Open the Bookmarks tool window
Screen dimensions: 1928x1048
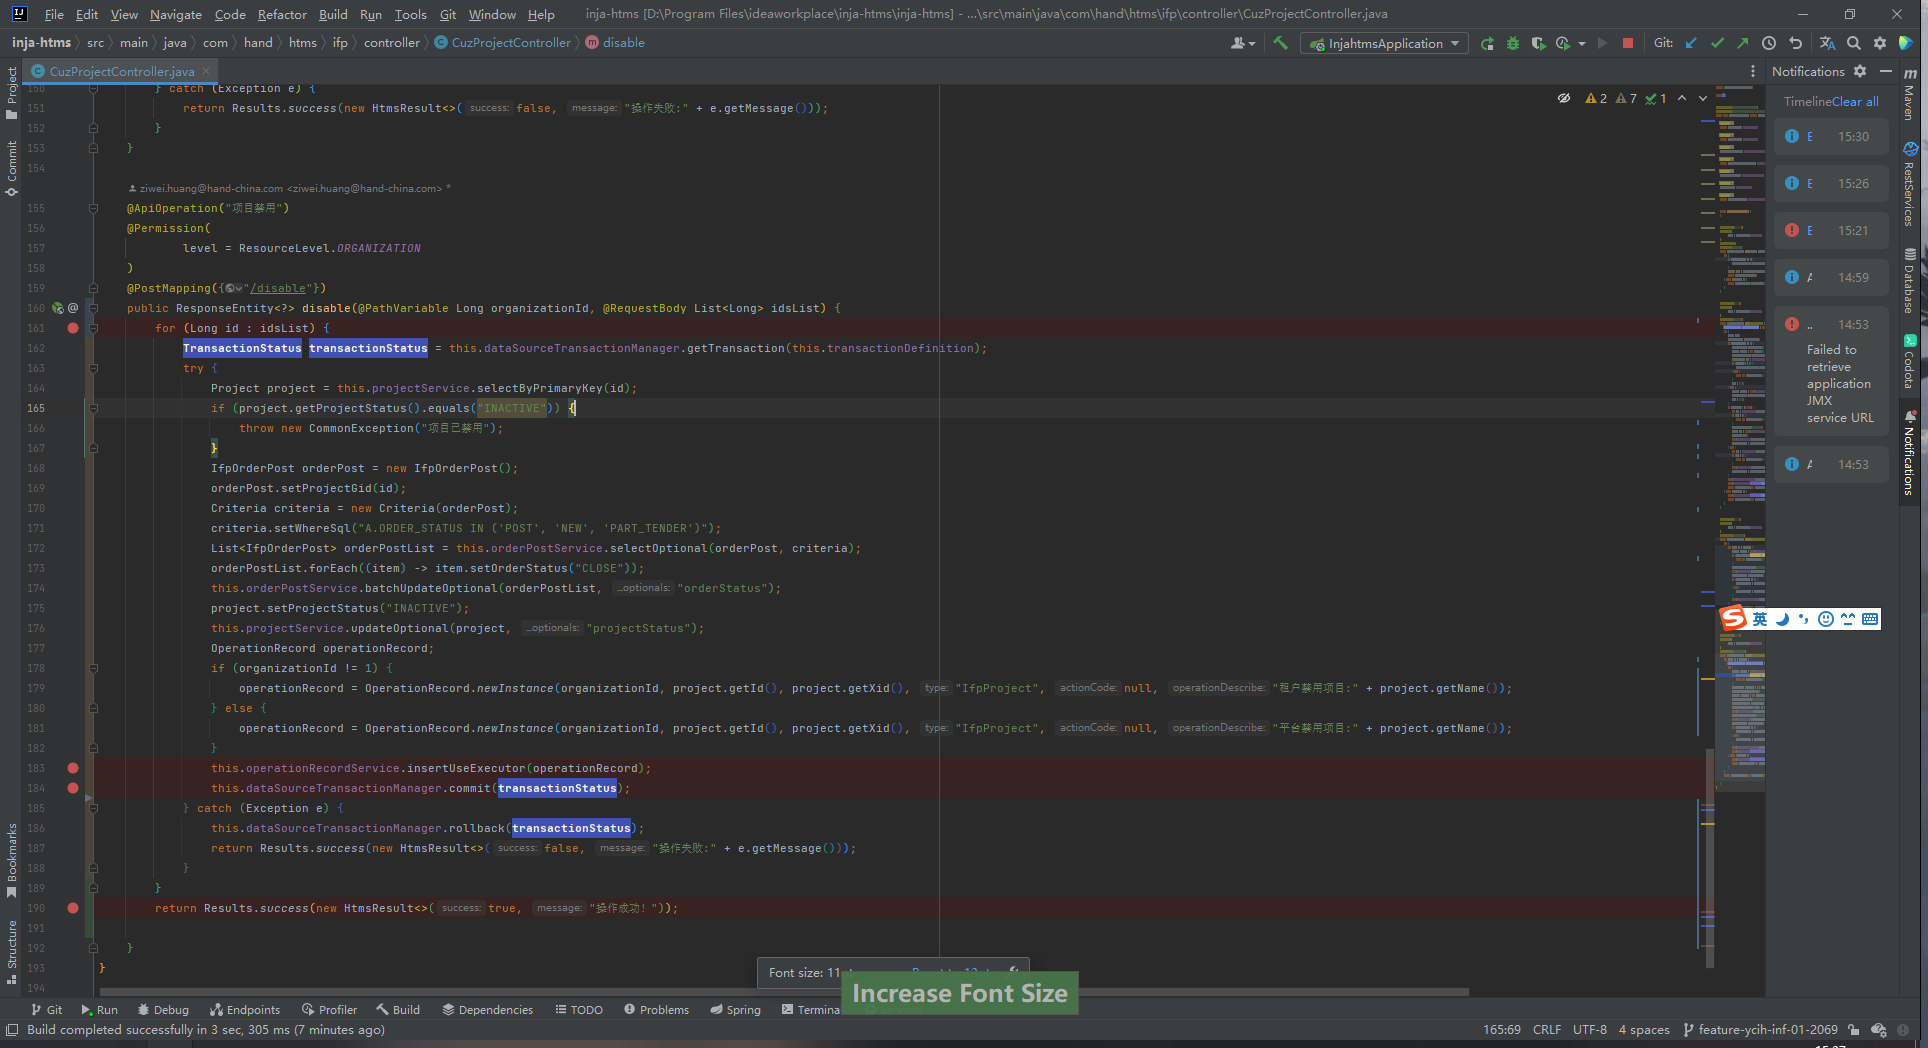pyautogui.click(x=12, y=861)
